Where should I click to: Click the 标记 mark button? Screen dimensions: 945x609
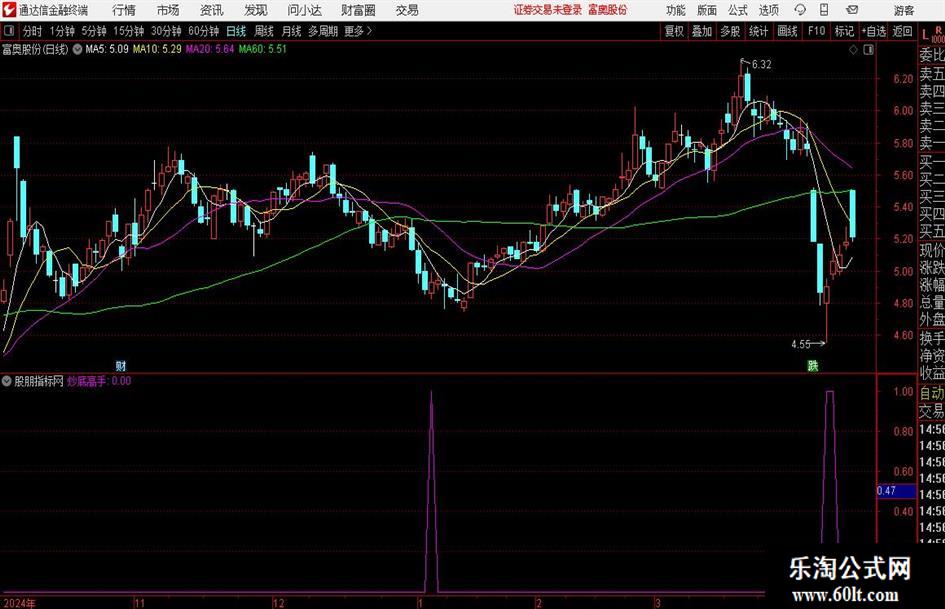click(x=844, y=31)
